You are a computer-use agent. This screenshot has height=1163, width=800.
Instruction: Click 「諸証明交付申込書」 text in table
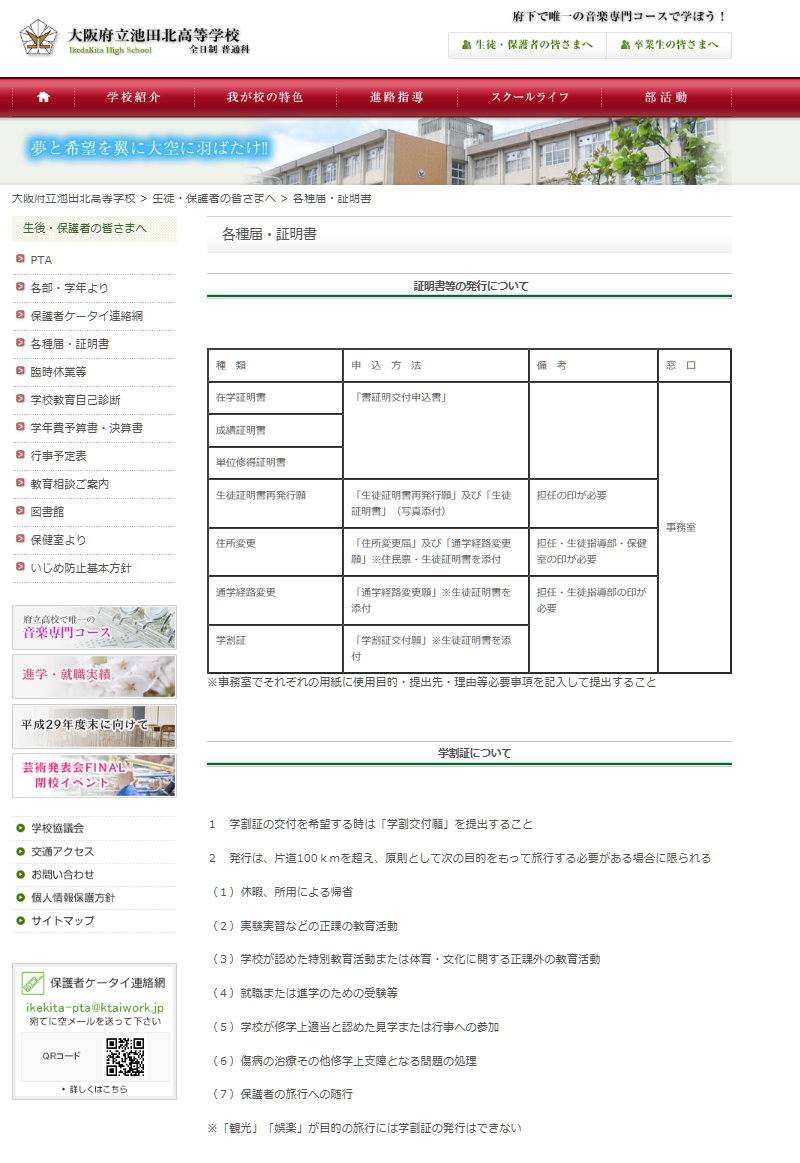[x=400, y=398]
